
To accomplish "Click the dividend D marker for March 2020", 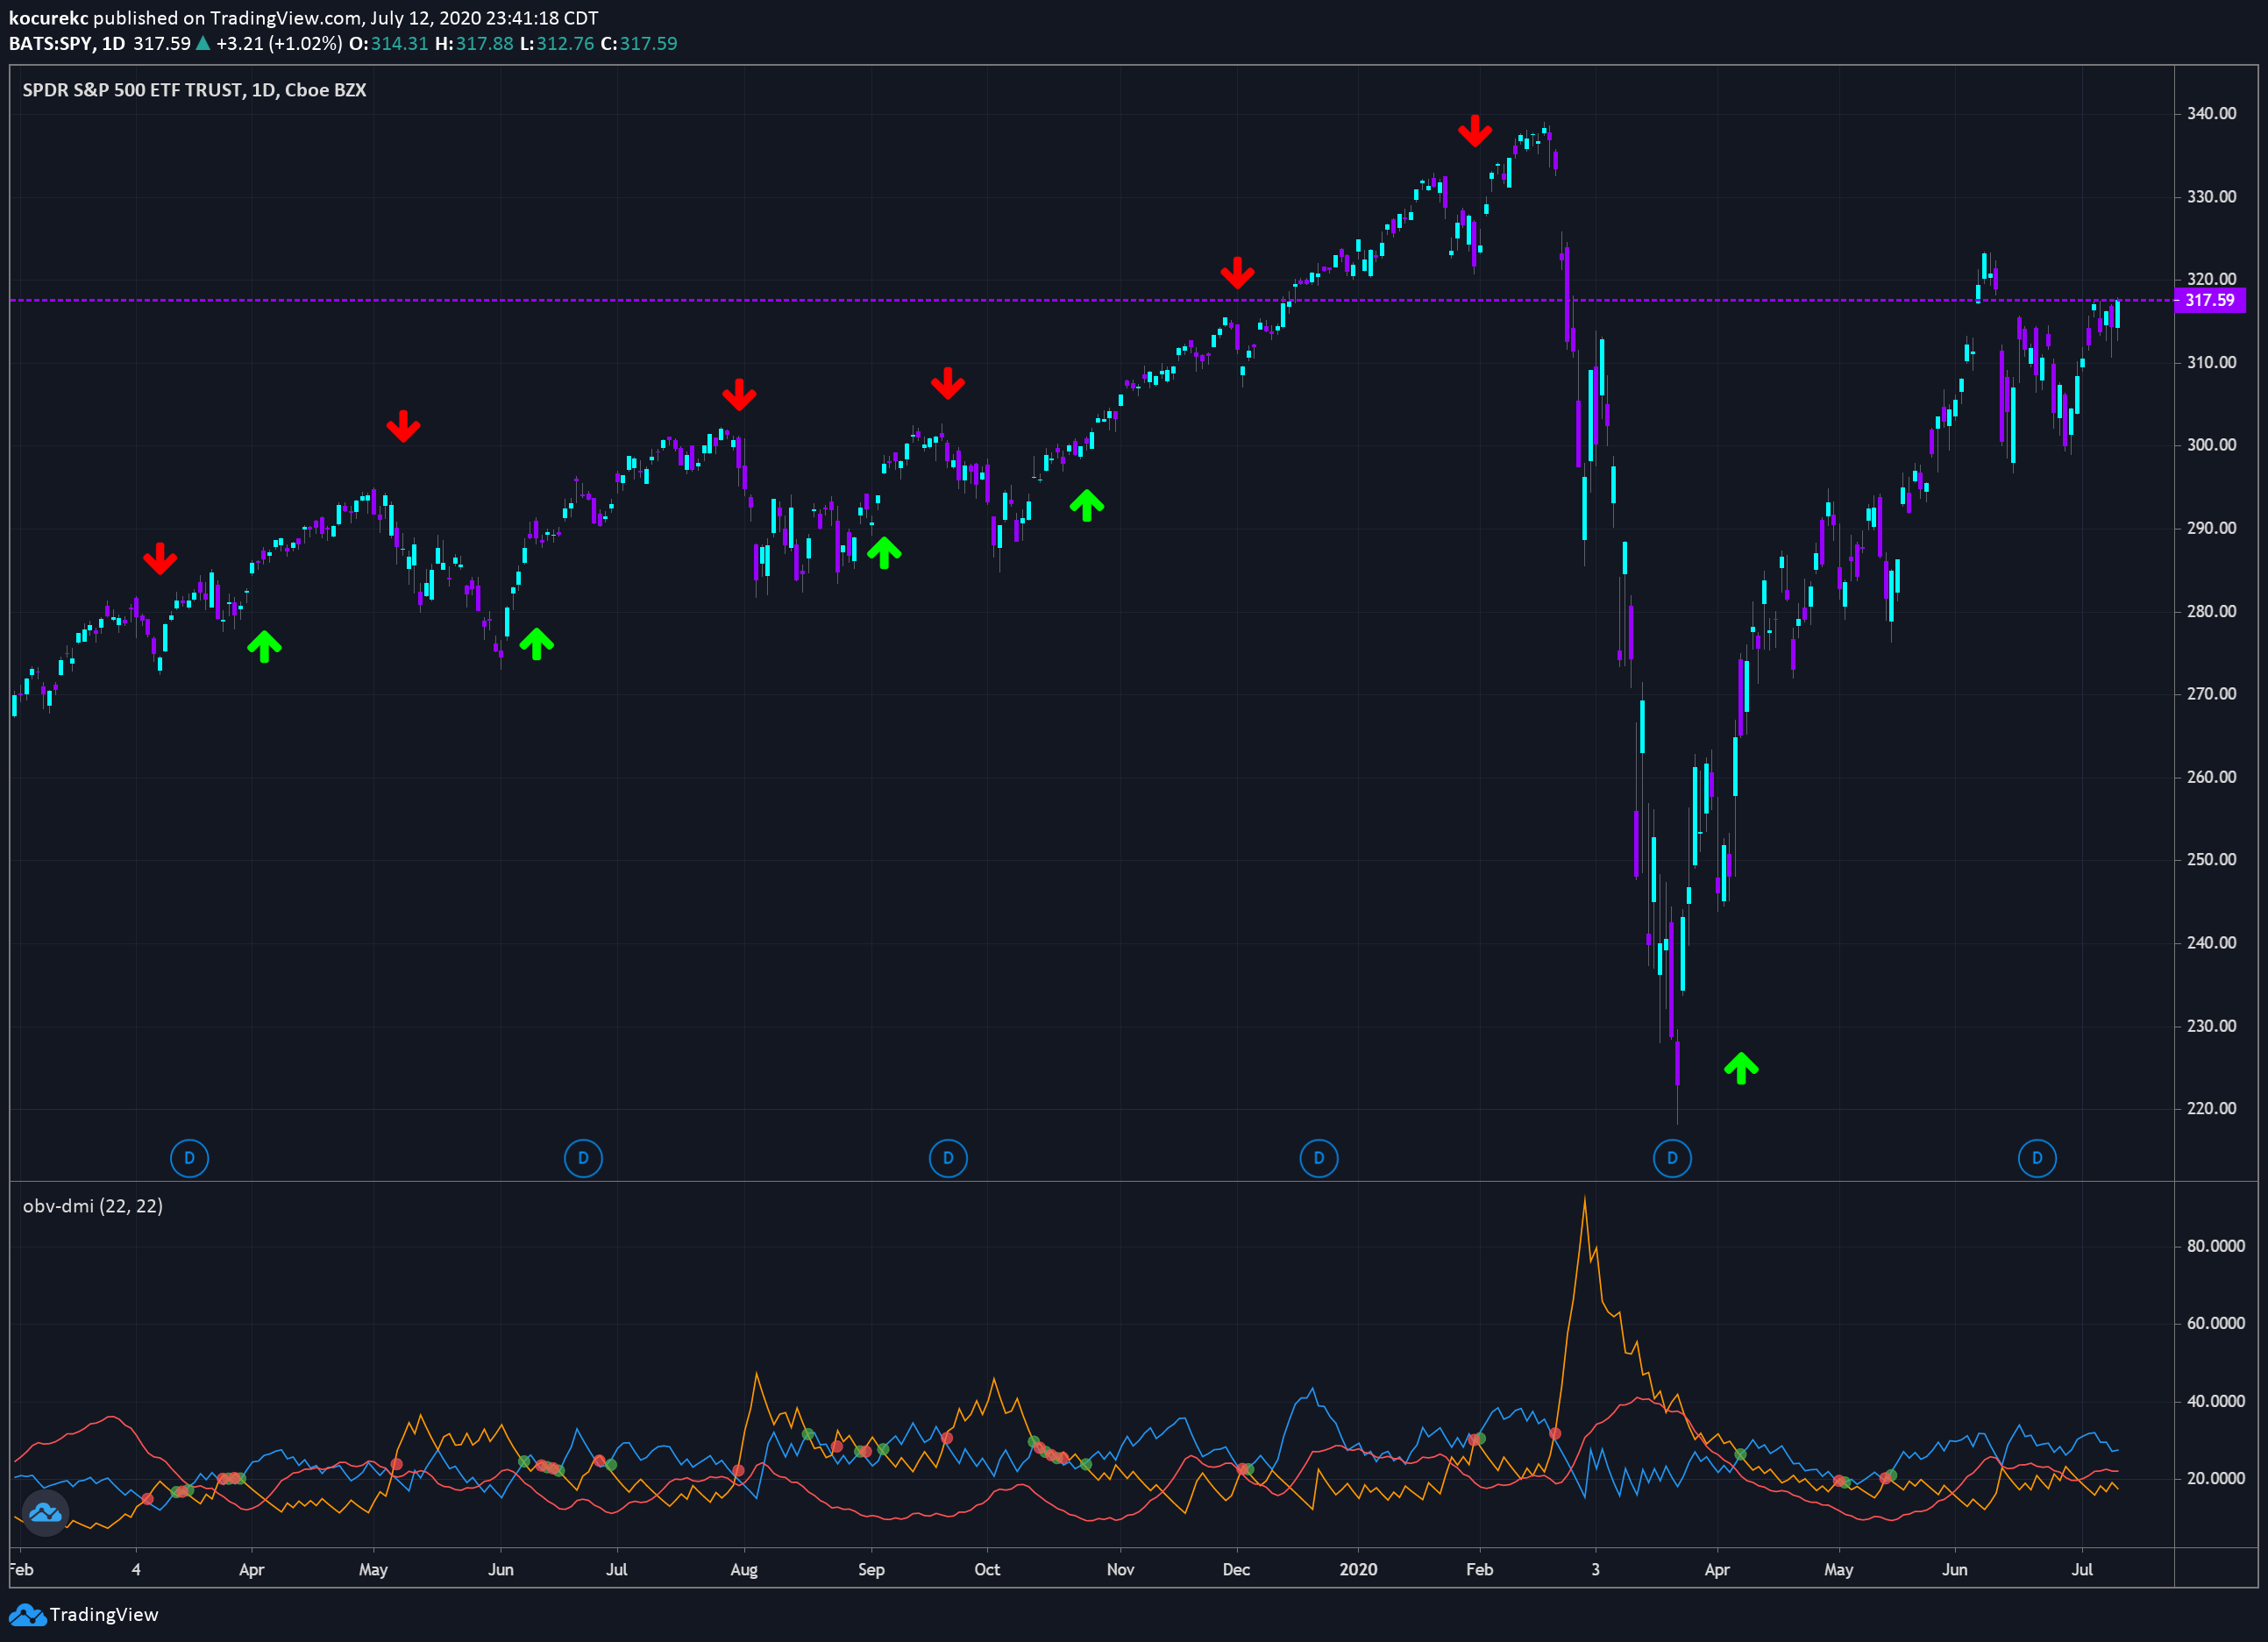I will [1672, 1158].
